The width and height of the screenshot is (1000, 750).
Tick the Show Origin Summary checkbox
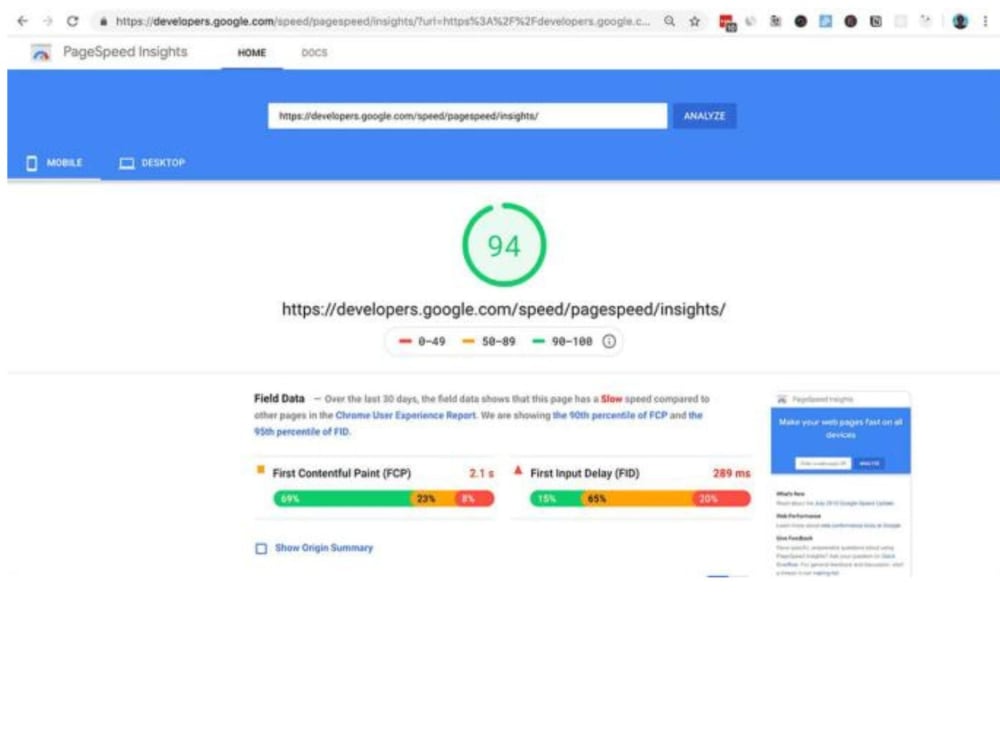coord(261,548)
